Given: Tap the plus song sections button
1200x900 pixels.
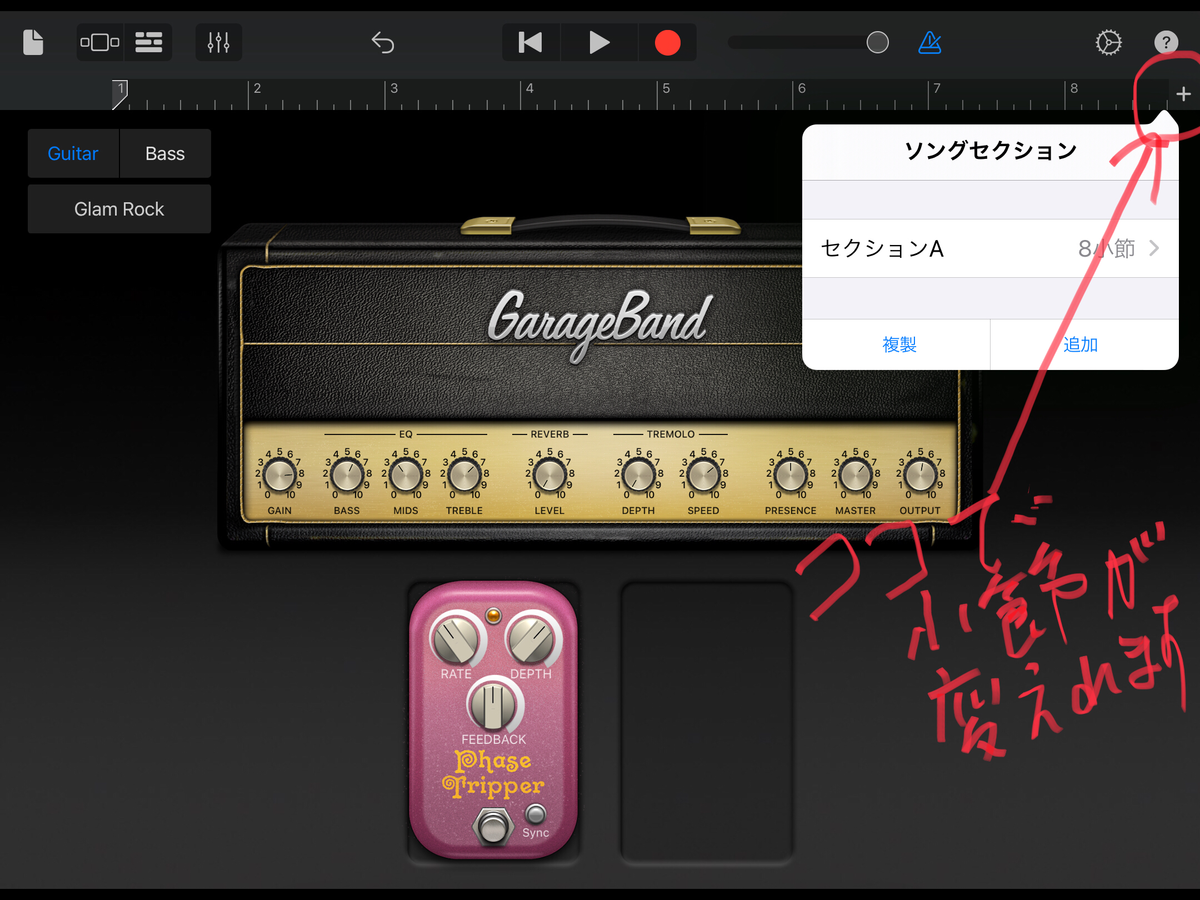Looking at the screenshot, I should tap(1184, 94).
